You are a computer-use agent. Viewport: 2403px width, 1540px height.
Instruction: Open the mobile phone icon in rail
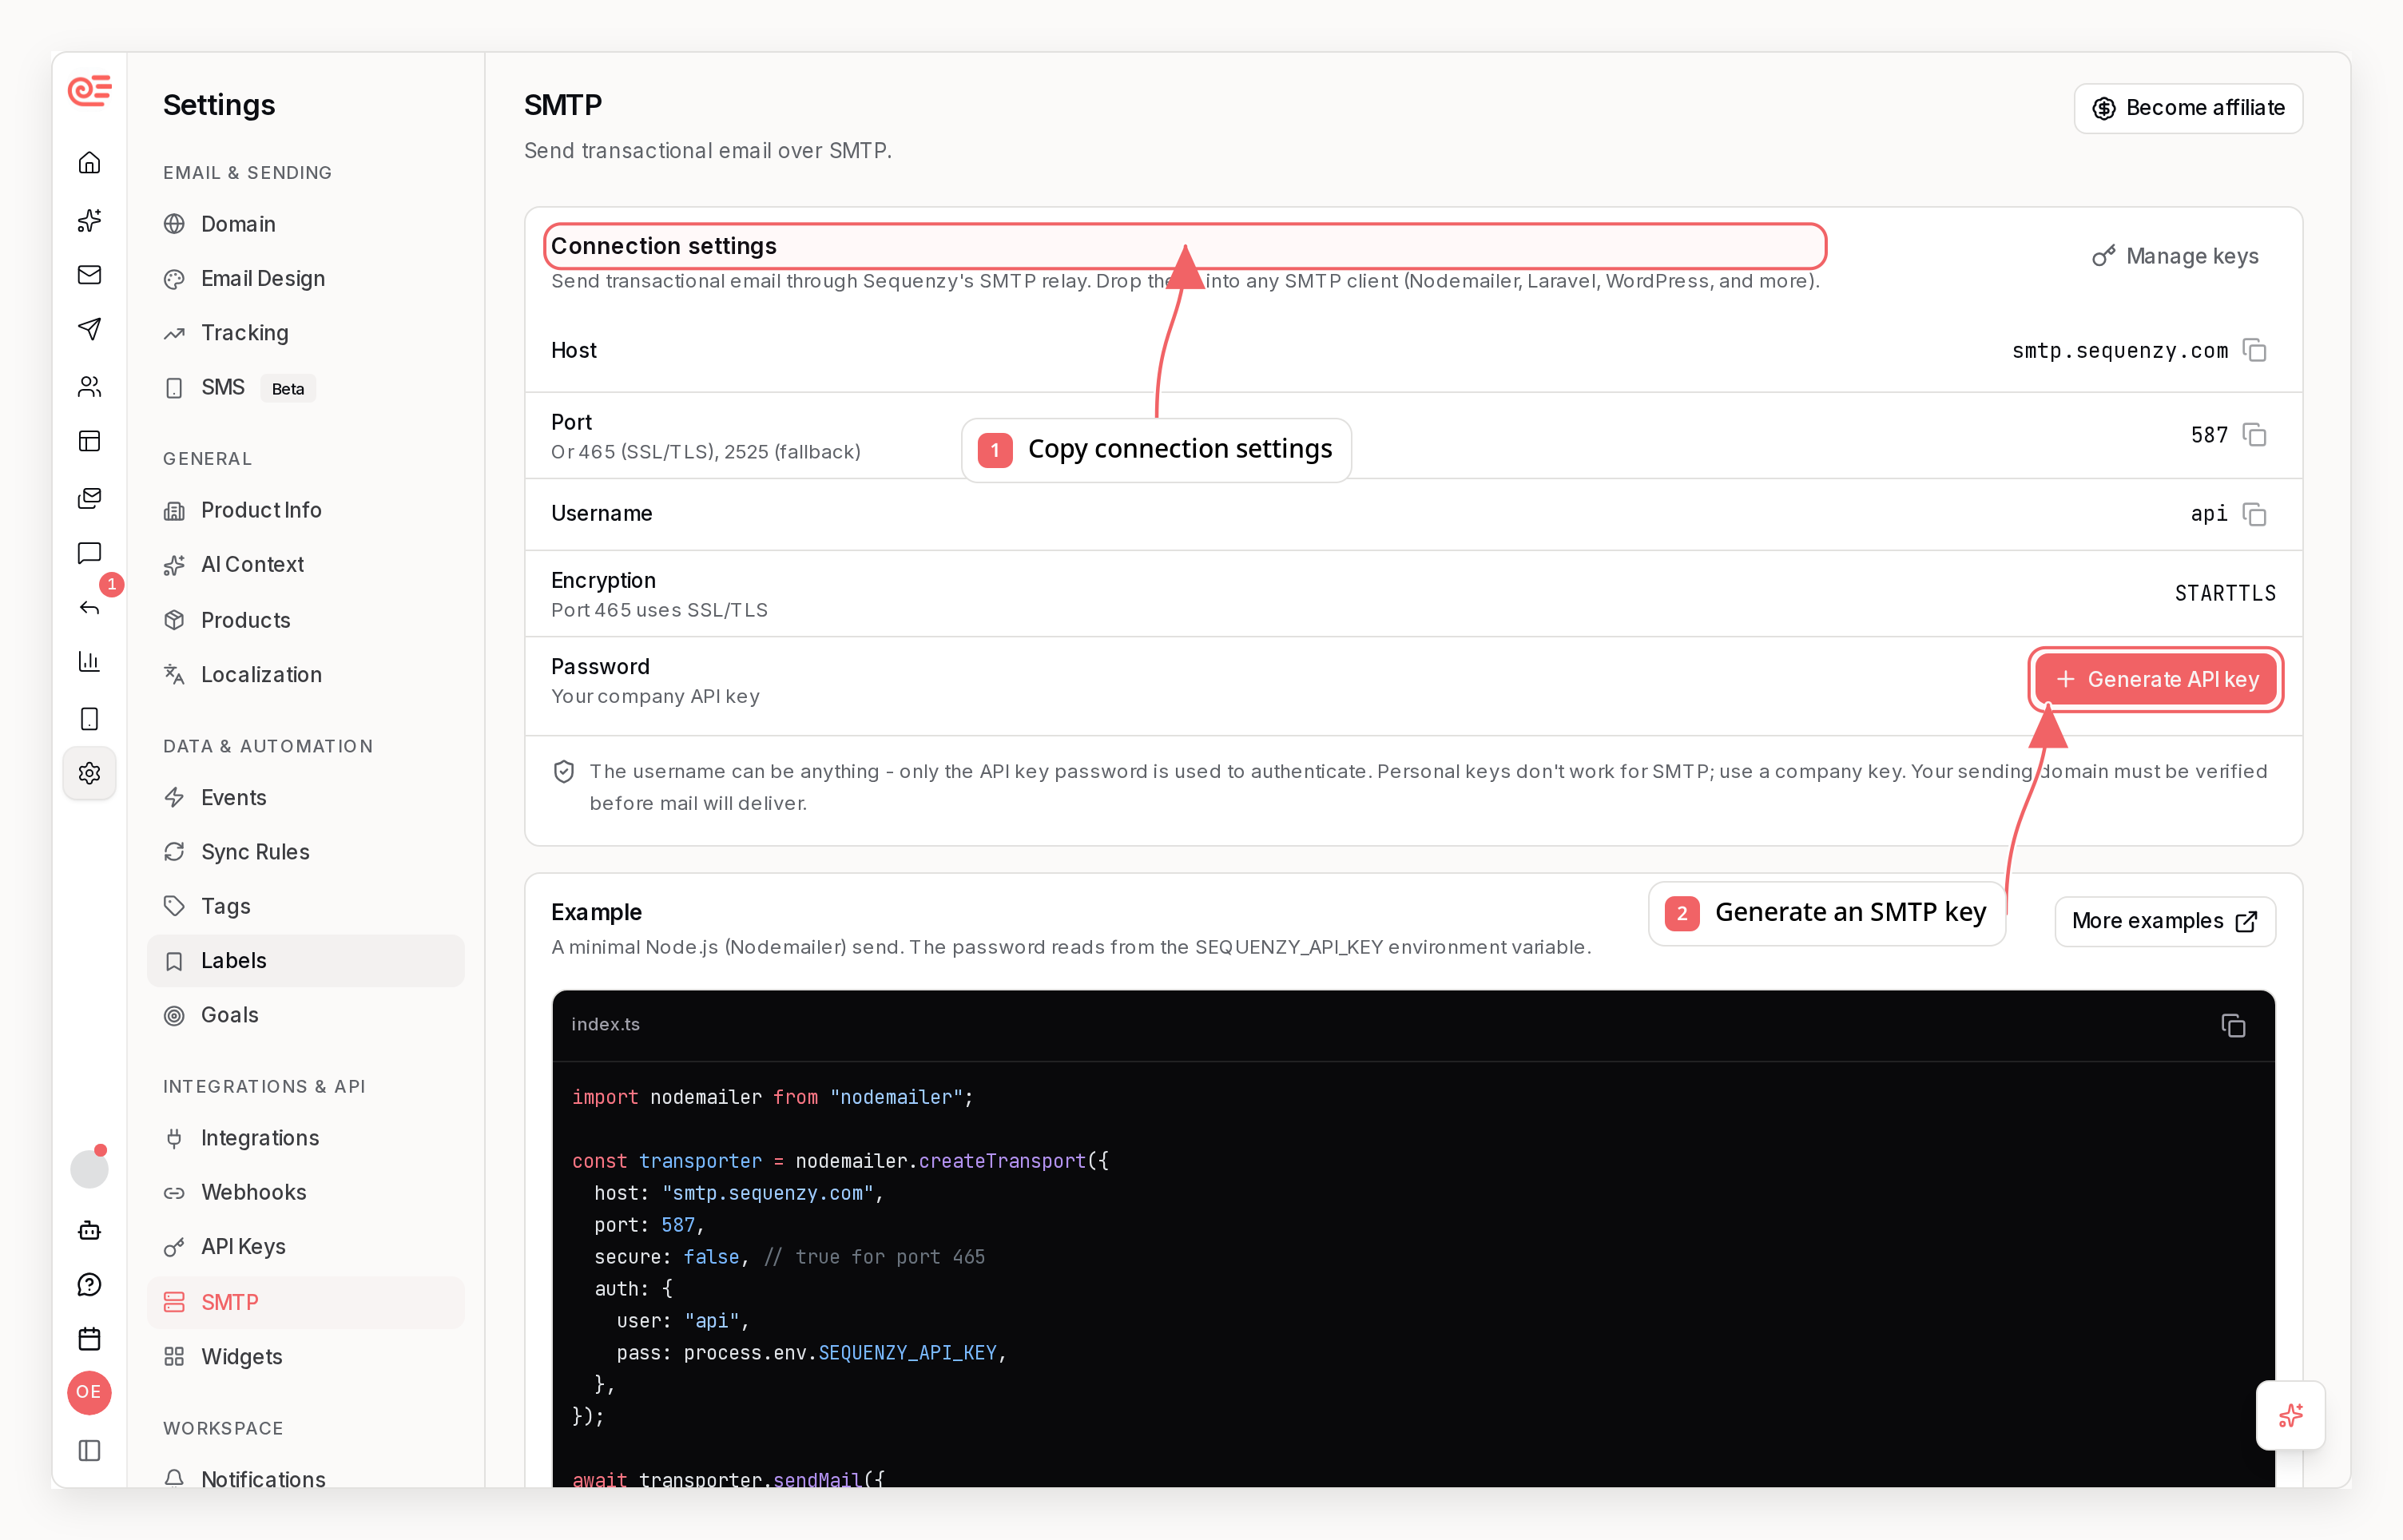click(x=89, y=718)
